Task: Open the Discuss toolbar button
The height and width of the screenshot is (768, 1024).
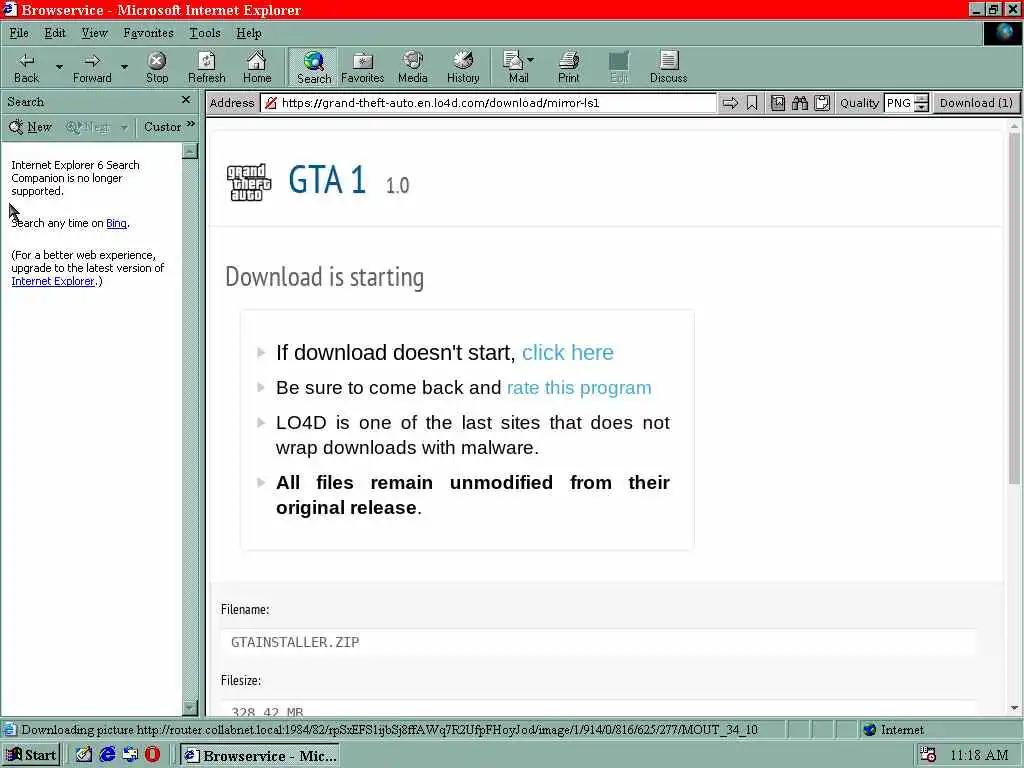Action: click(x=668, y=67)
